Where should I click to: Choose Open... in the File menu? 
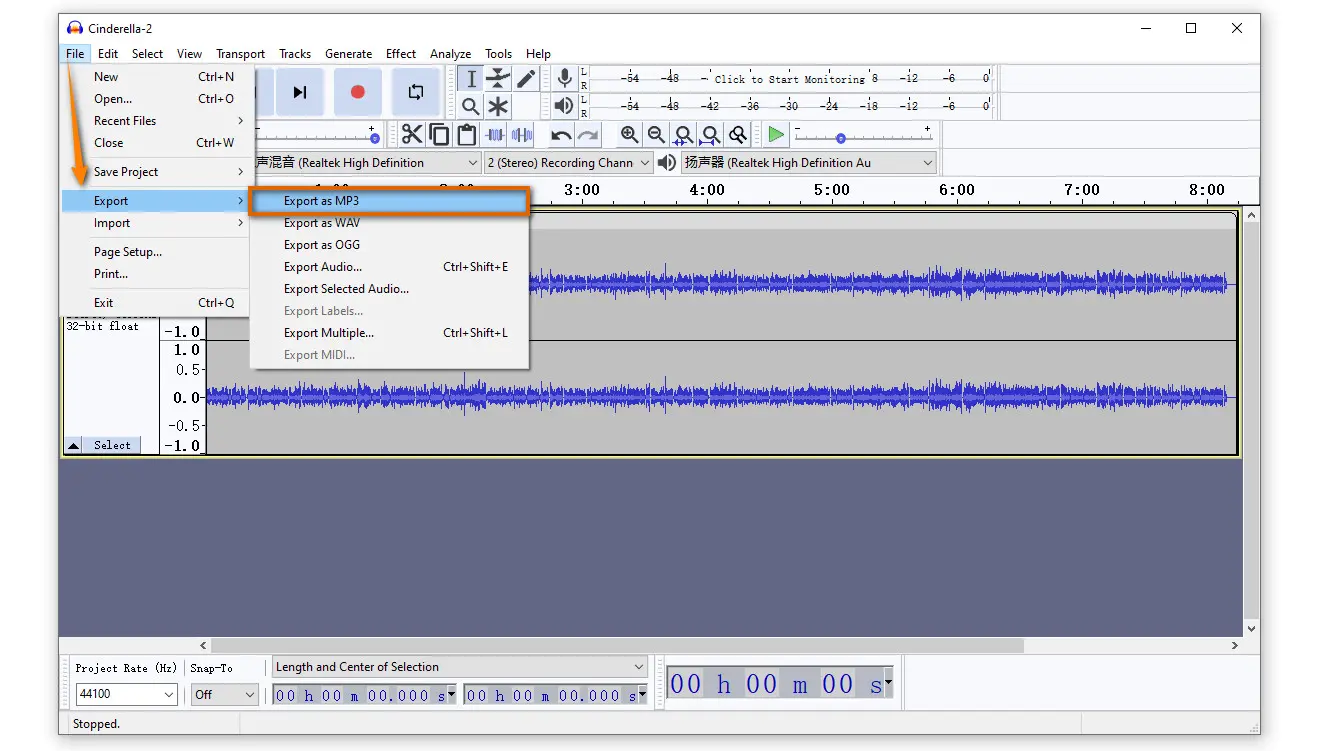[x=156, y=99]
